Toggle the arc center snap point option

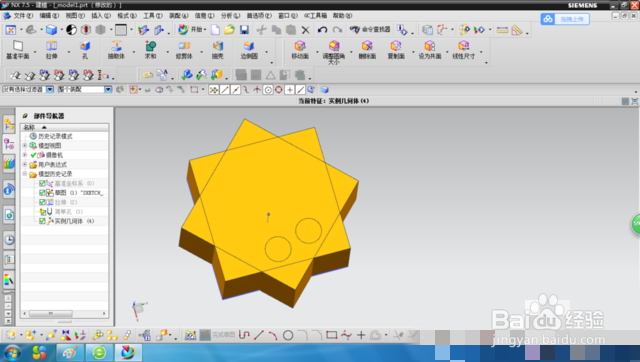point(268,90)
